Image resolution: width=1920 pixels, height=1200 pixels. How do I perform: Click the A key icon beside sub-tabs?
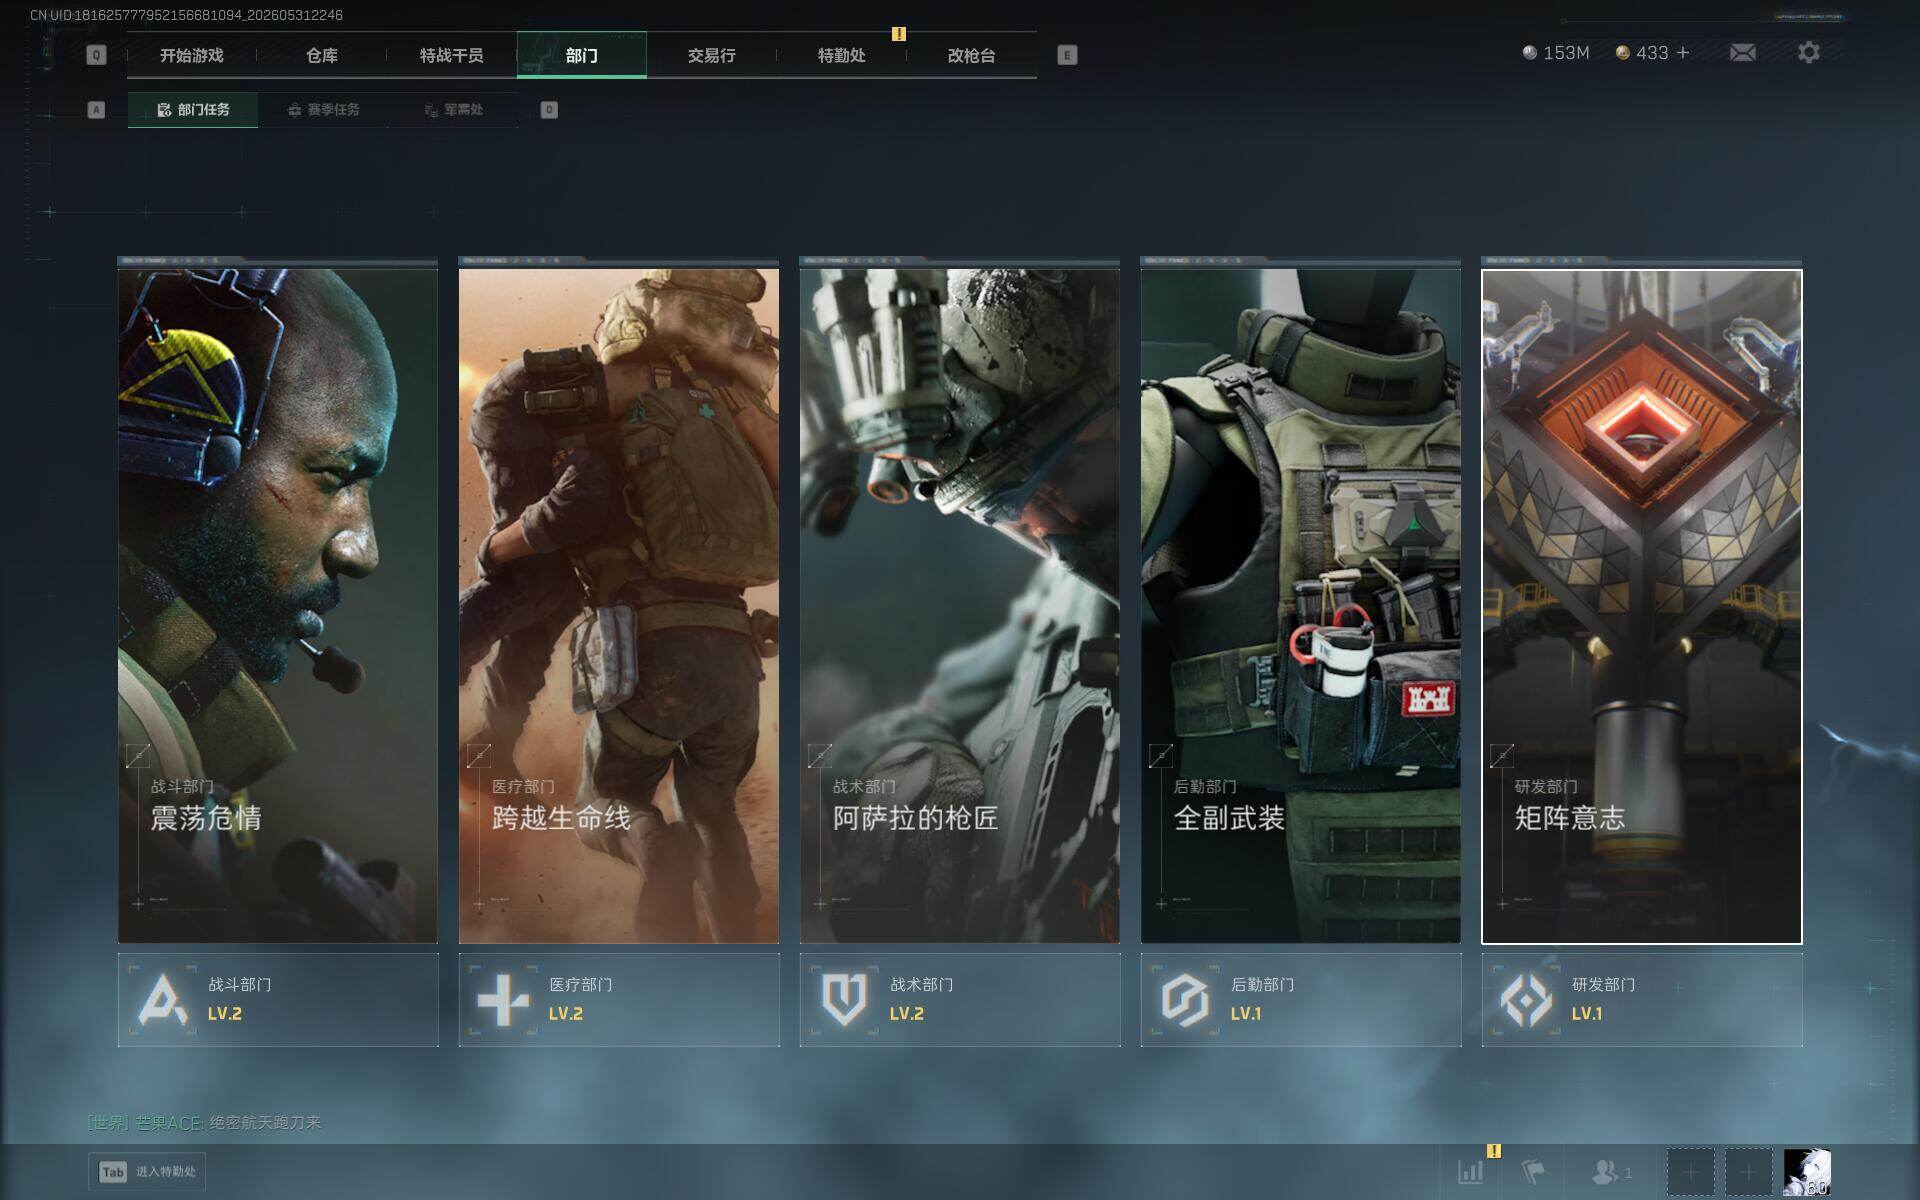[x=96, y=110]
